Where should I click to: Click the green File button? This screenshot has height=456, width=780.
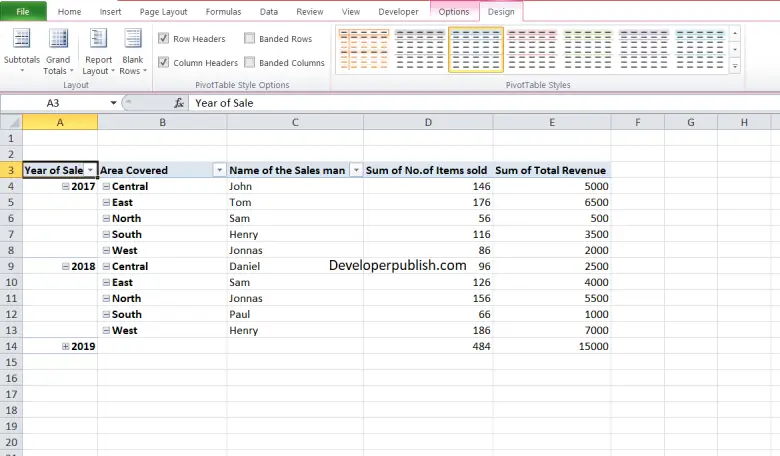[23, 11]
